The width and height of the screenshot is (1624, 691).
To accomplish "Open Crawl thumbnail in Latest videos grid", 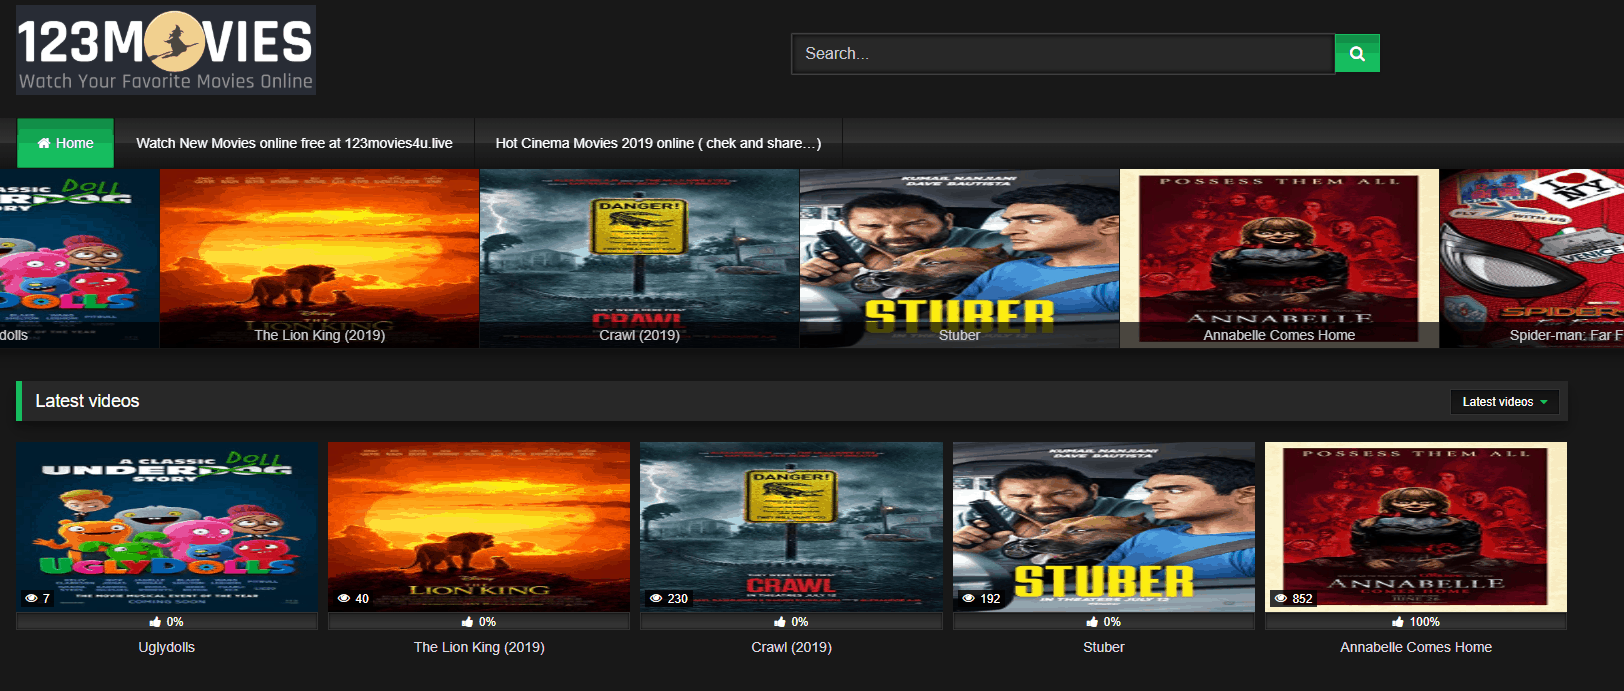I will point(791,527).
